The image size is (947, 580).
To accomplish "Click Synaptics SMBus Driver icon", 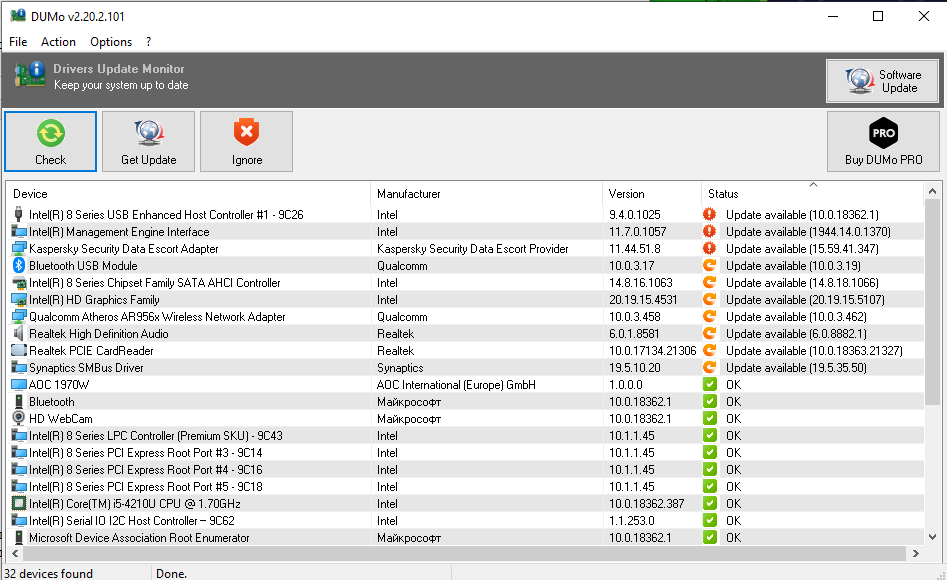I will (x=19, y=367).
